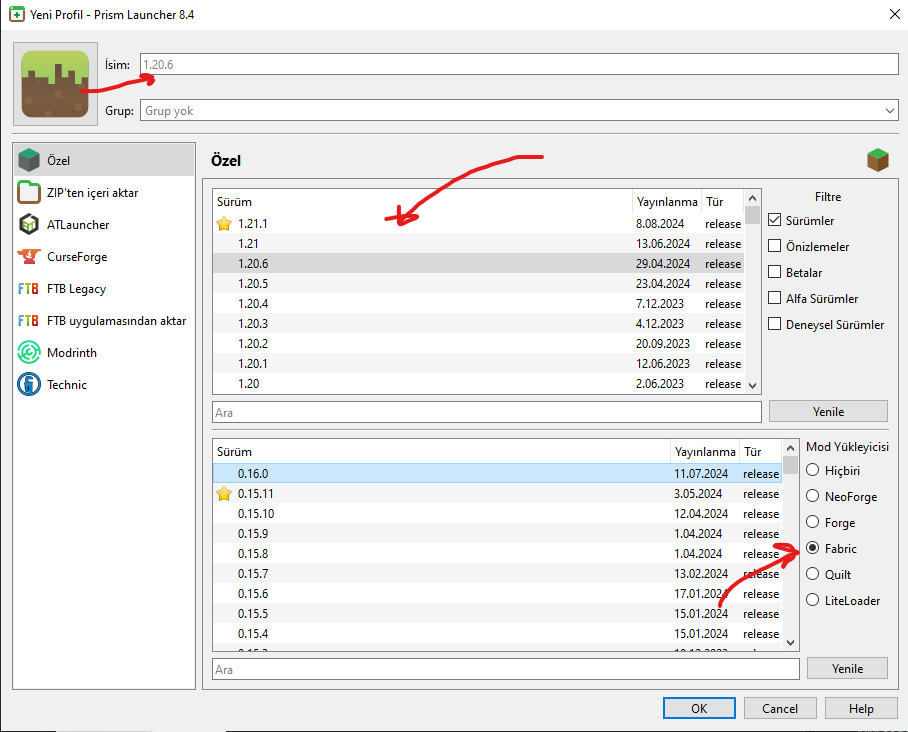908x732 pixels.
Task: Click the OK button
Action: (x=699, y=708)
